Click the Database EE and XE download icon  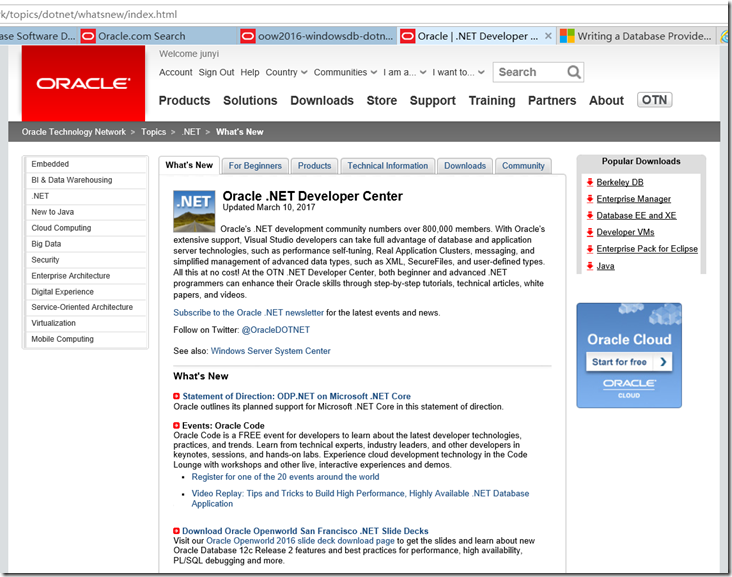(x=590, y=216)
